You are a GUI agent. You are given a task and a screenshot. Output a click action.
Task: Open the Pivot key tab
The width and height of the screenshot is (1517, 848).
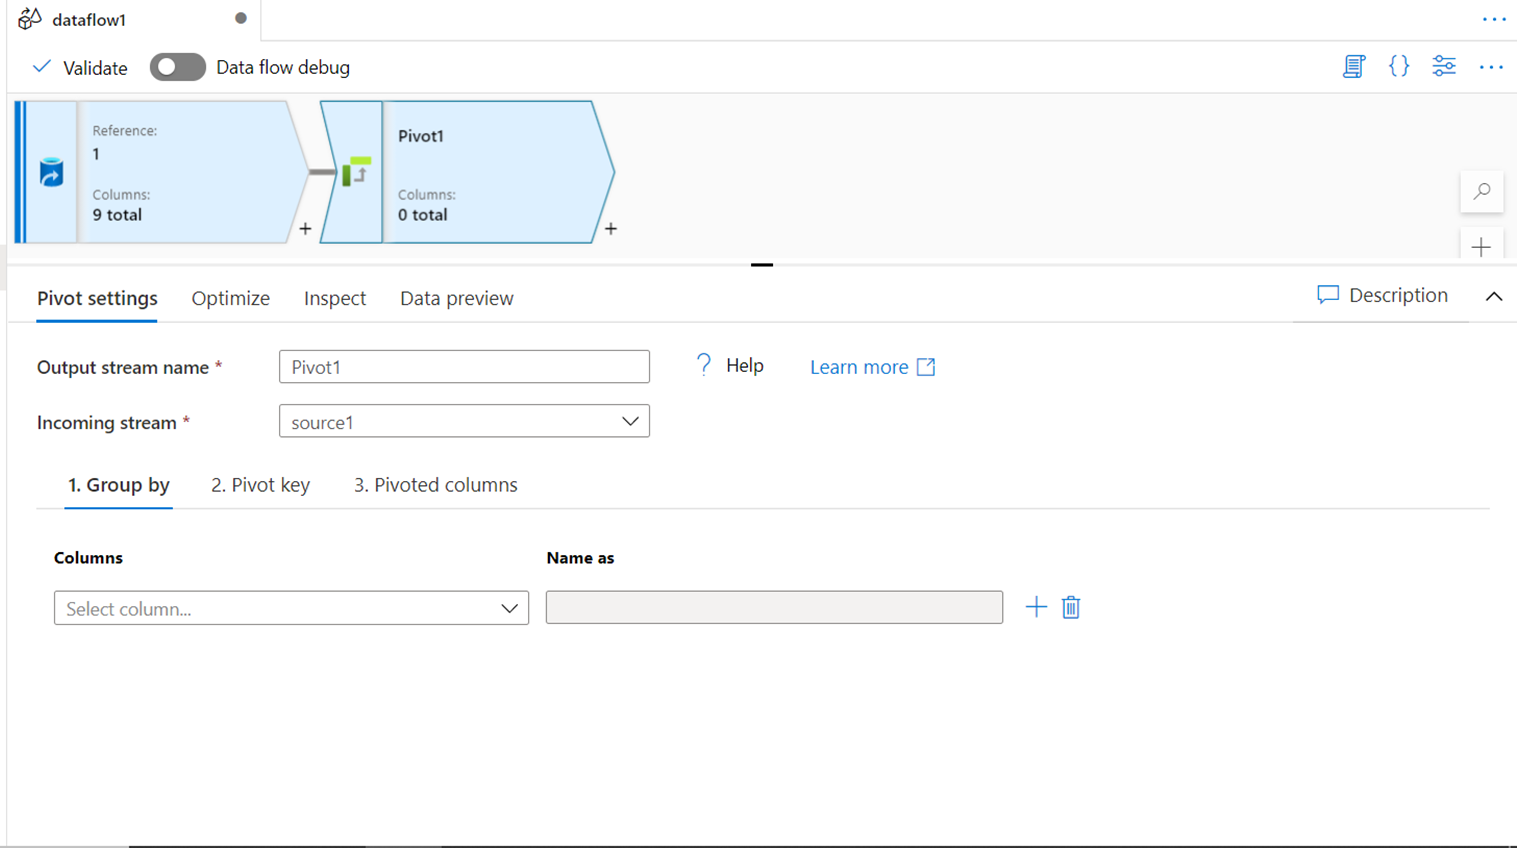click(x=260, y=485)
